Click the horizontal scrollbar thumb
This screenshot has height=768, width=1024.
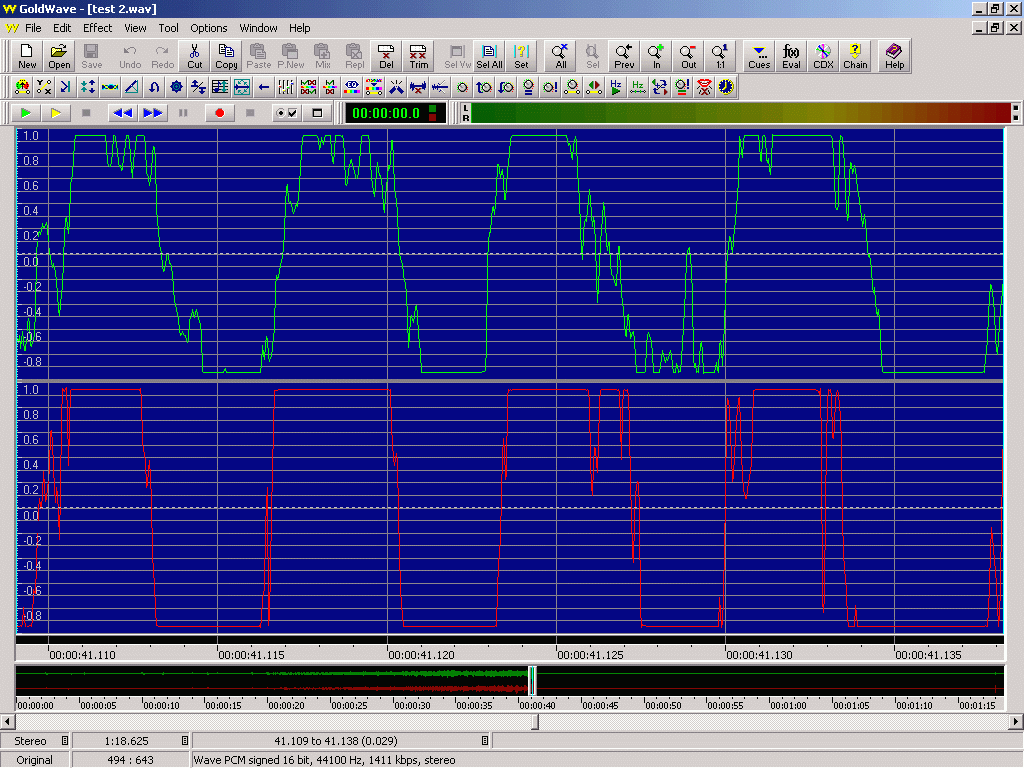534,721
